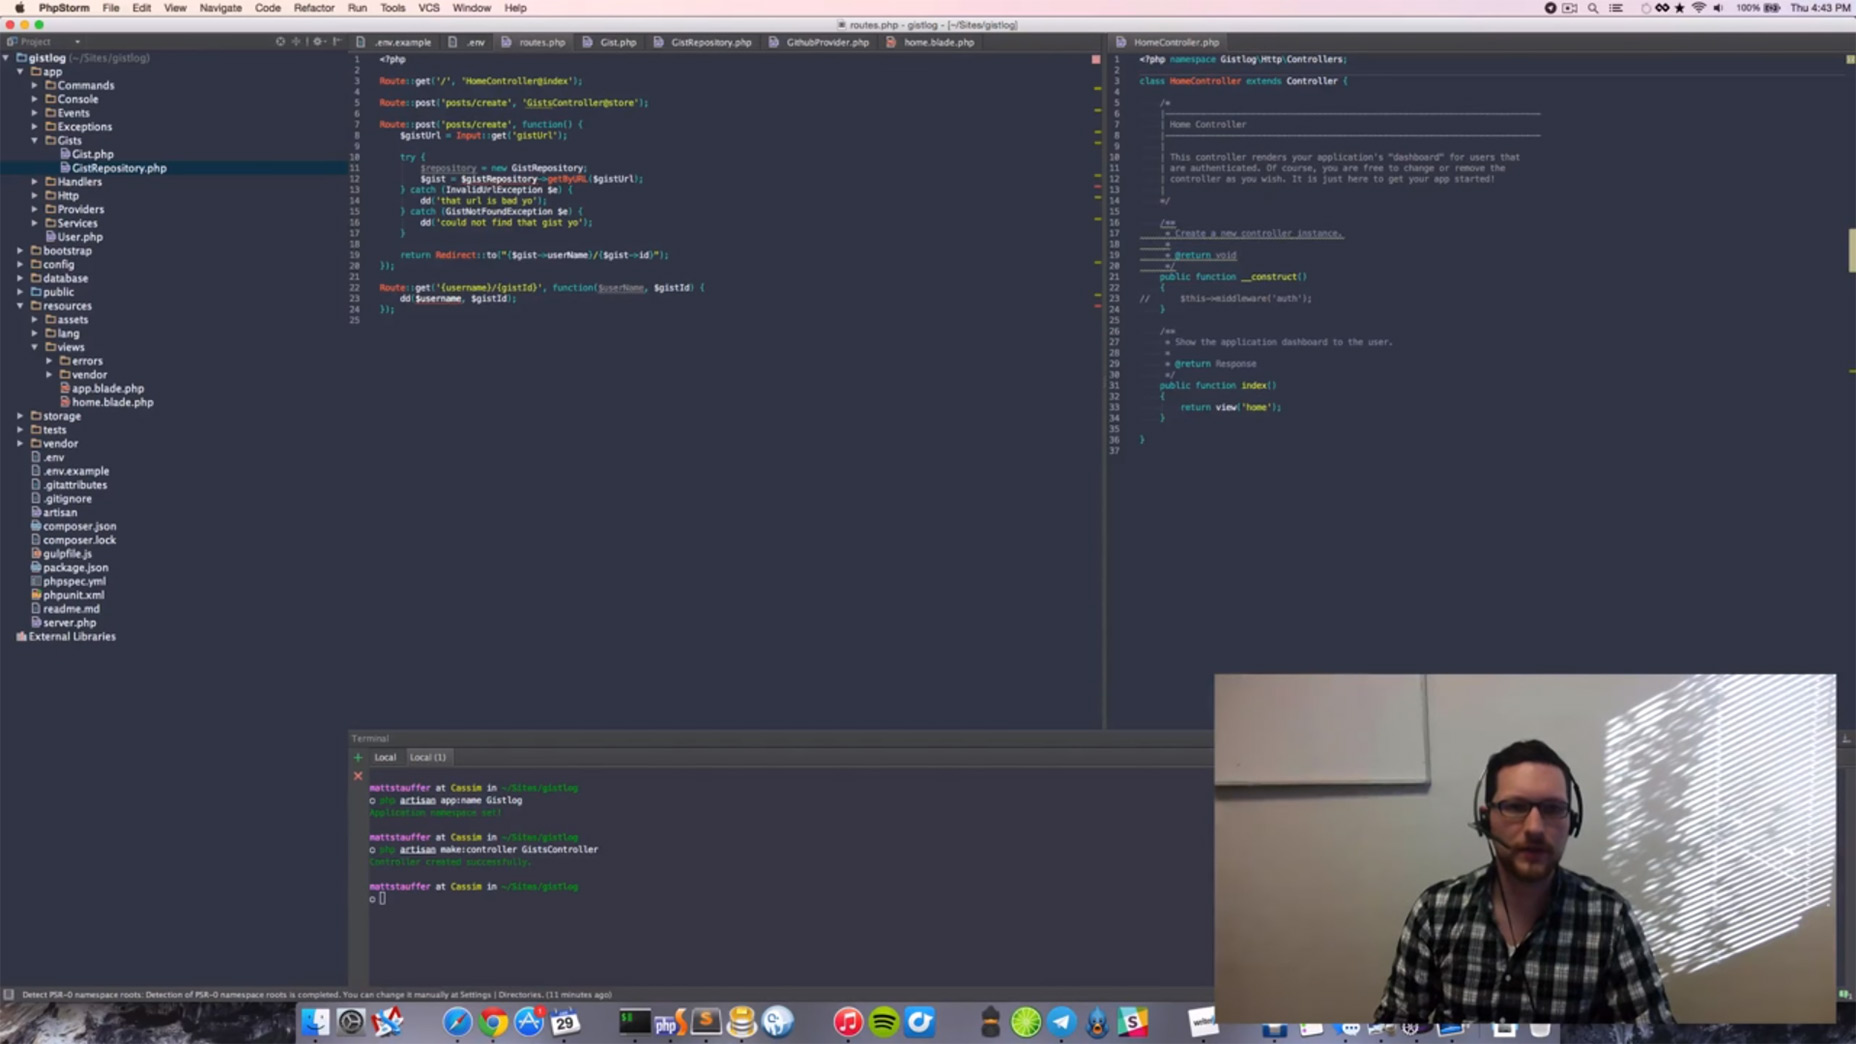
Task: Switch to home.blade.php tab
Action: (931, 42)
